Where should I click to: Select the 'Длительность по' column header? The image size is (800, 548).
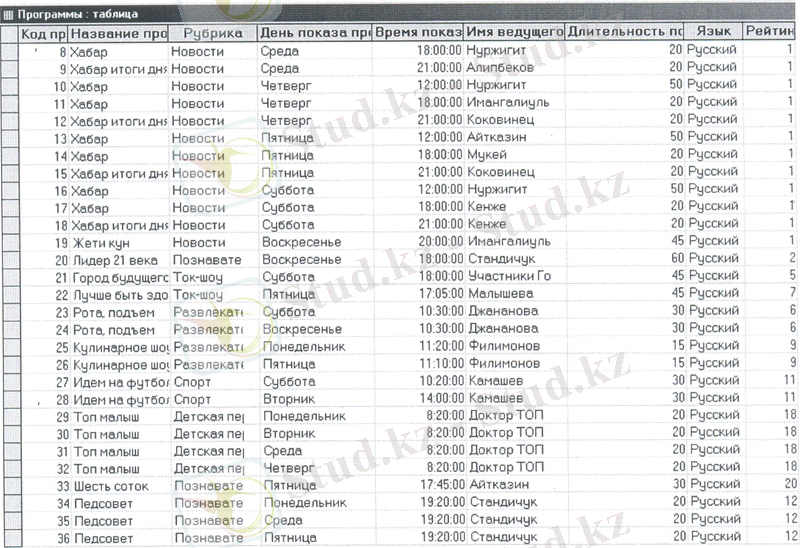point(624,32)
